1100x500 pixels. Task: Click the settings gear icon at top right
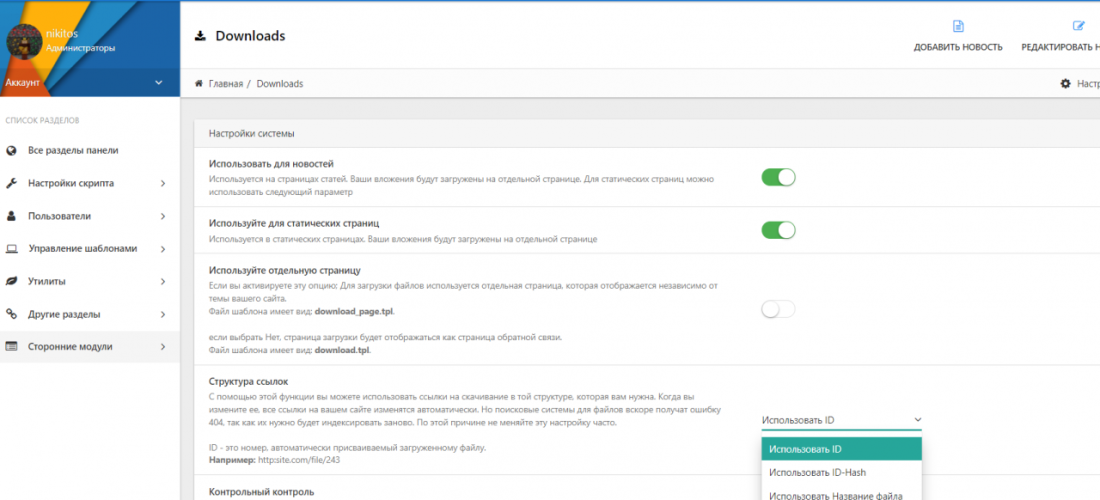pos(1065,84)
